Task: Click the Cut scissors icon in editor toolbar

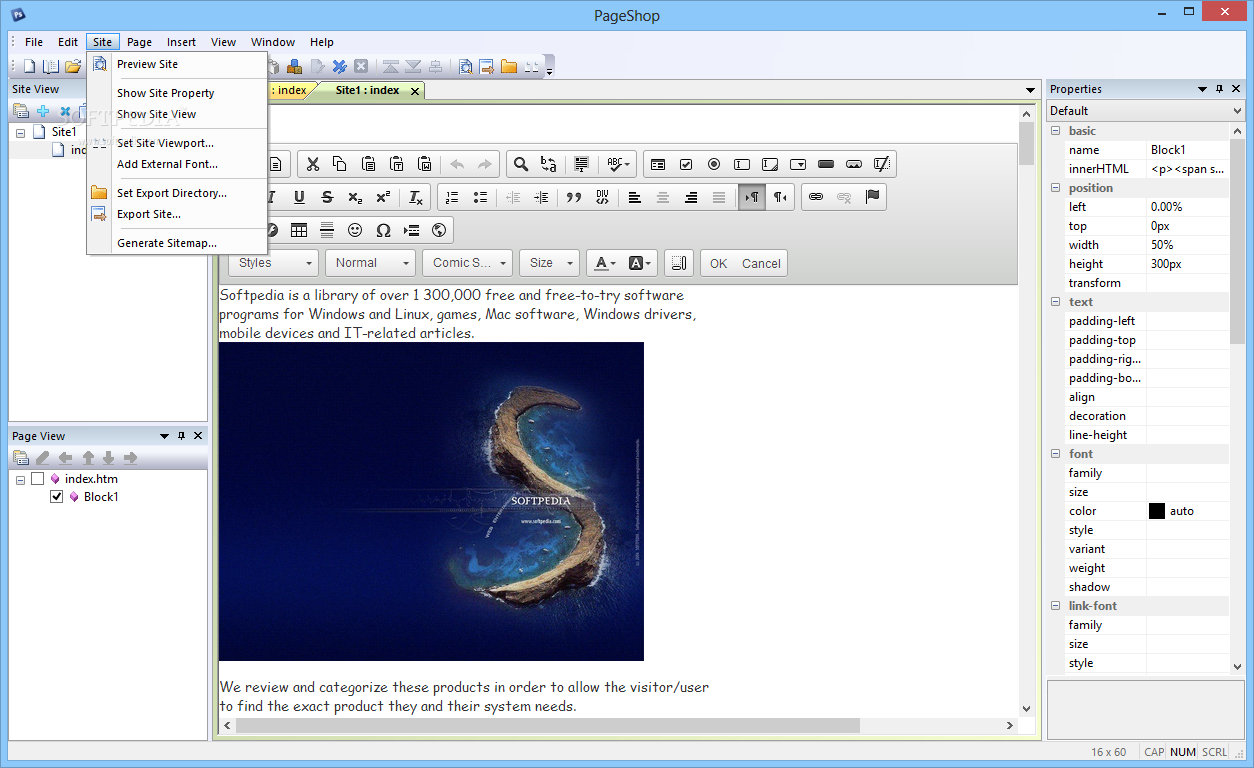Action: click(x=312, y=164)
